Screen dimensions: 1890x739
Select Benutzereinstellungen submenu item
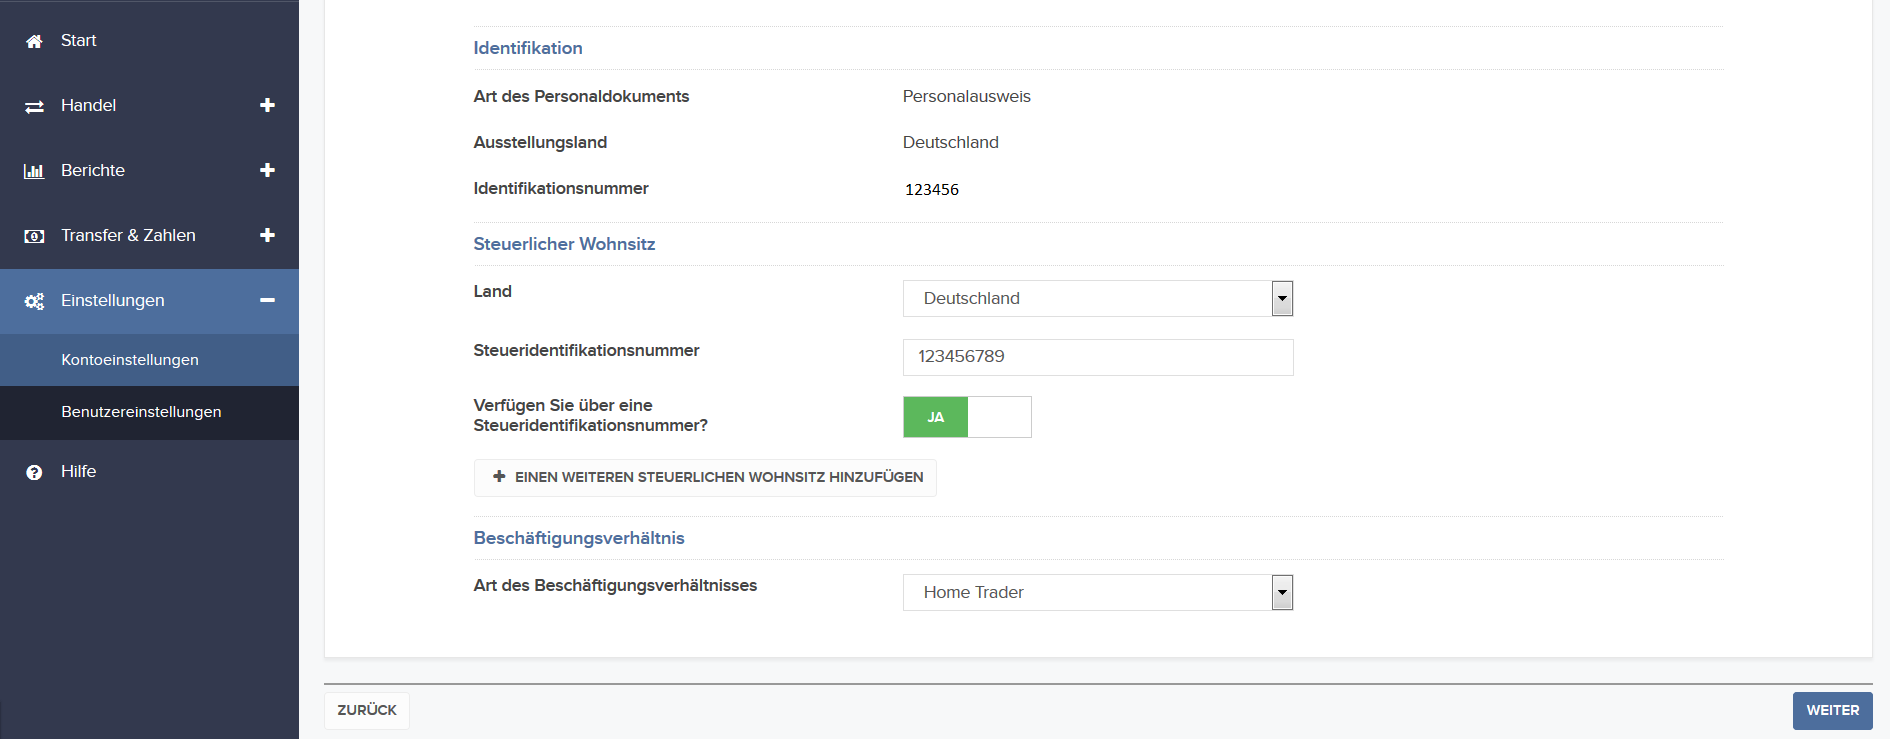(149, 412)
